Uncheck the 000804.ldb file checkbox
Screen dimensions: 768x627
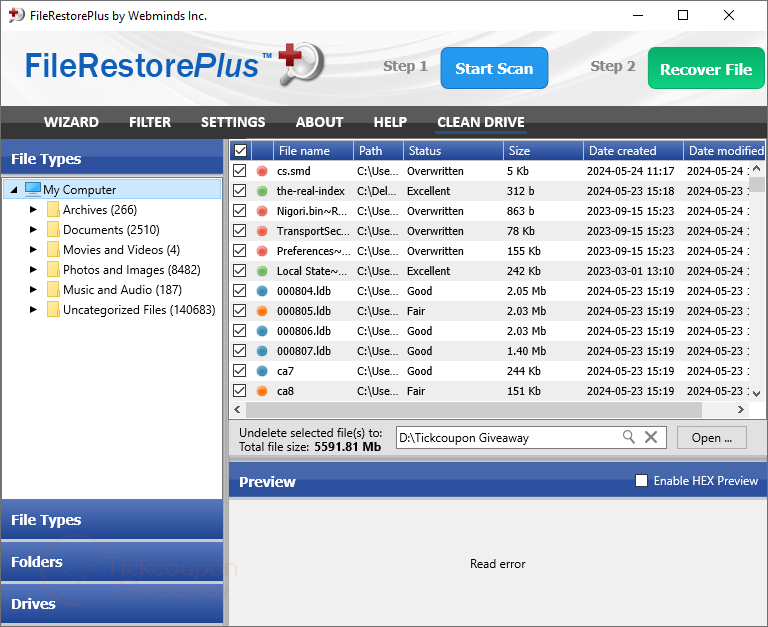(240, 290)
